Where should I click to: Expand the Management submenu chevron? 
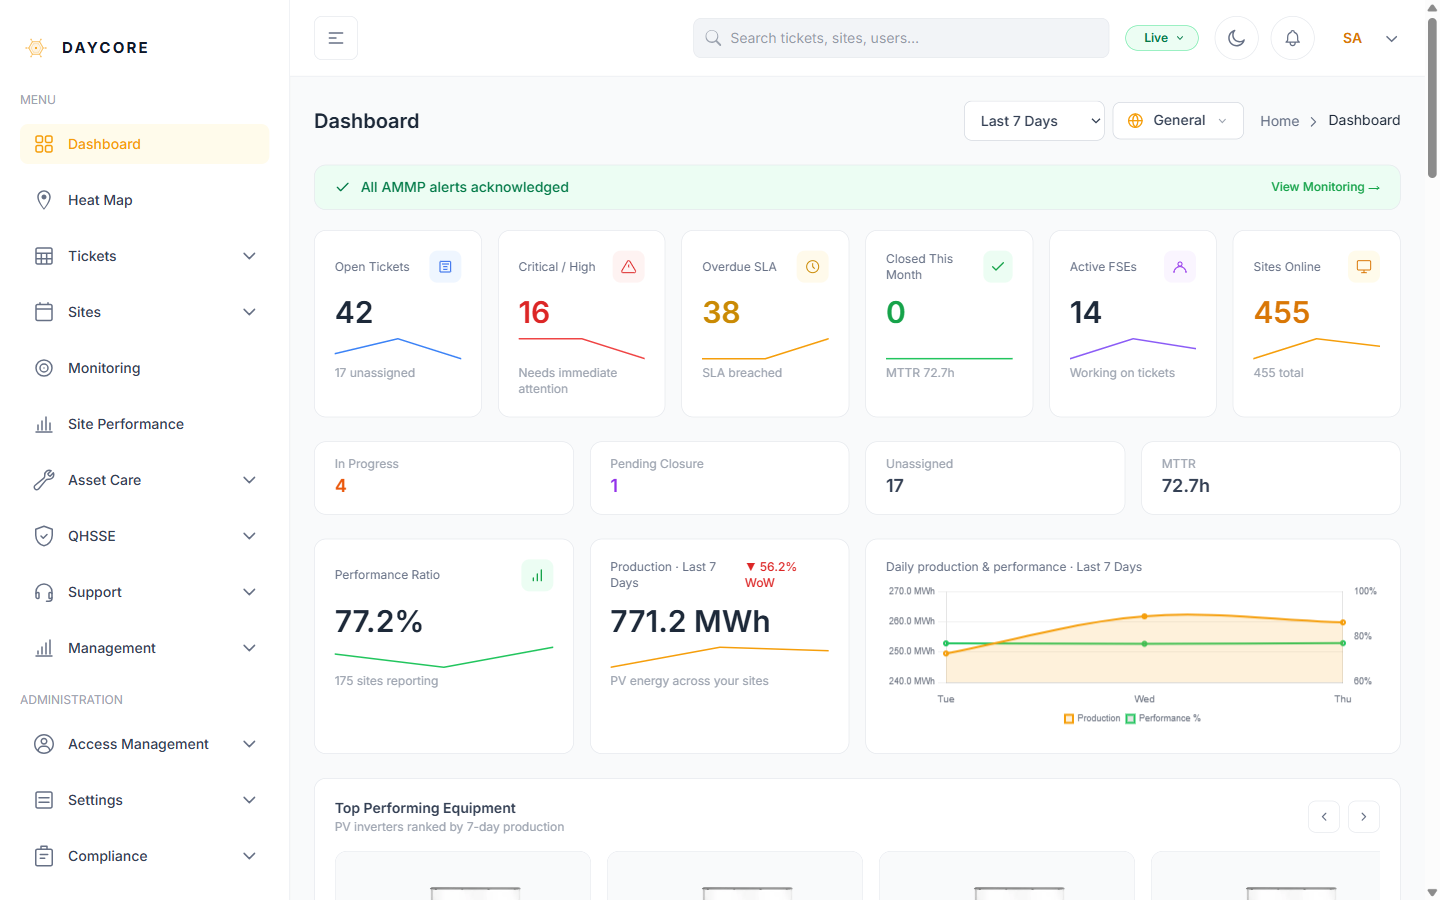pyautogui.click(x=250, y=648)
